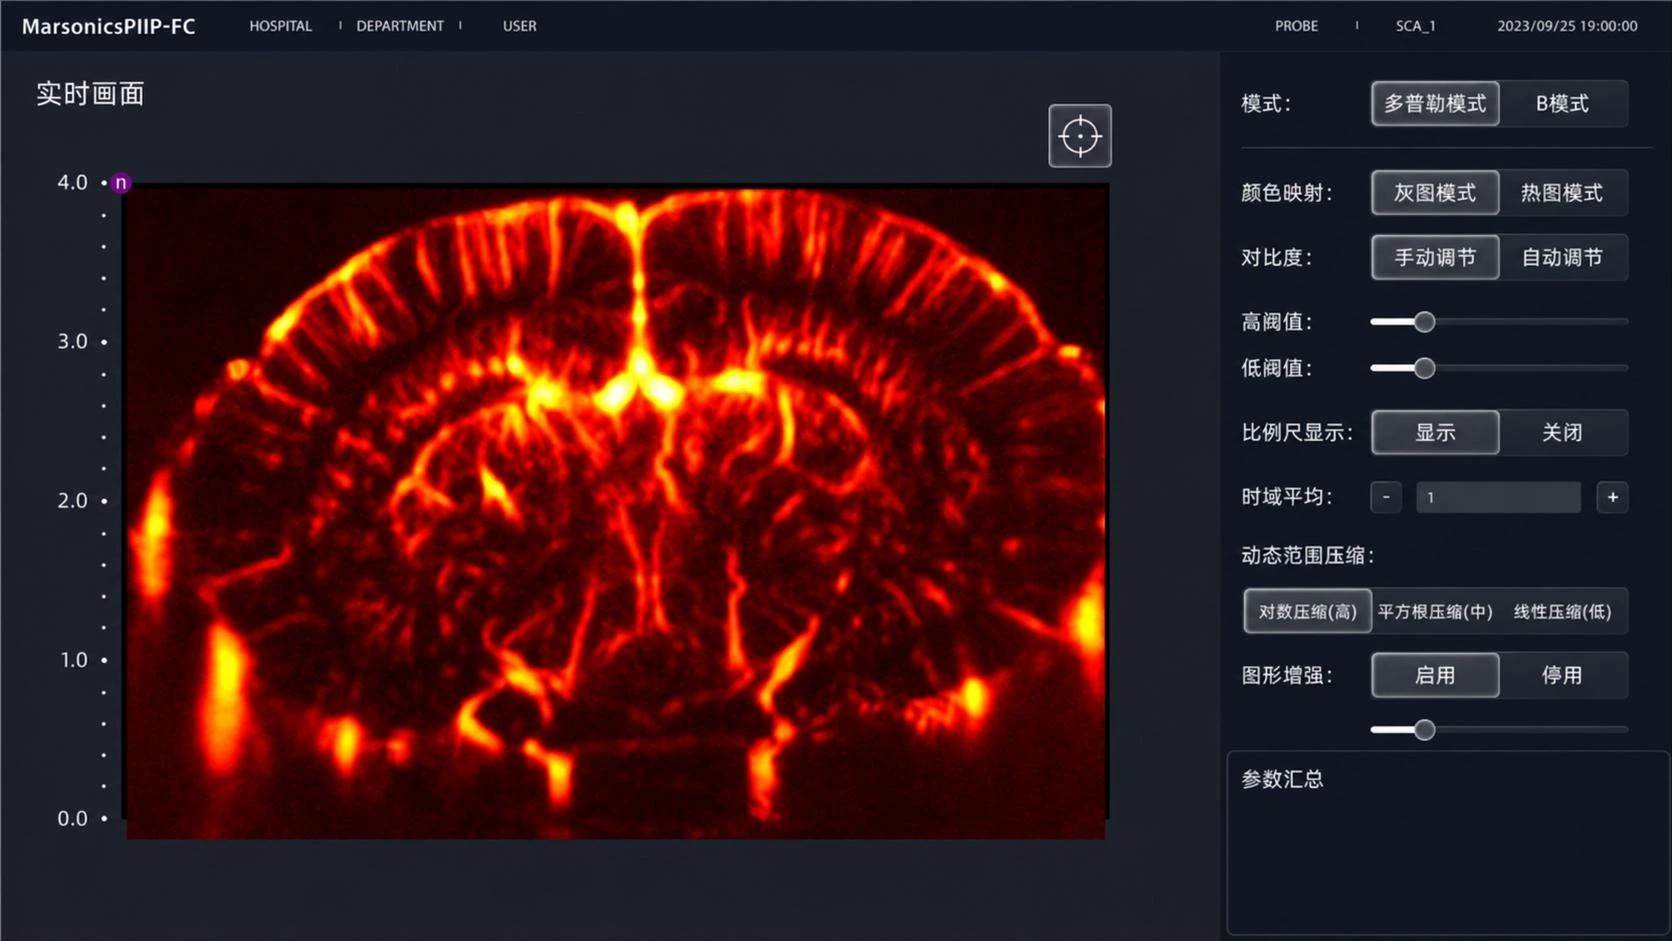The image size is (1672, 941).
Task: Click the crosshair target icon button
Action: [1080, 136]
